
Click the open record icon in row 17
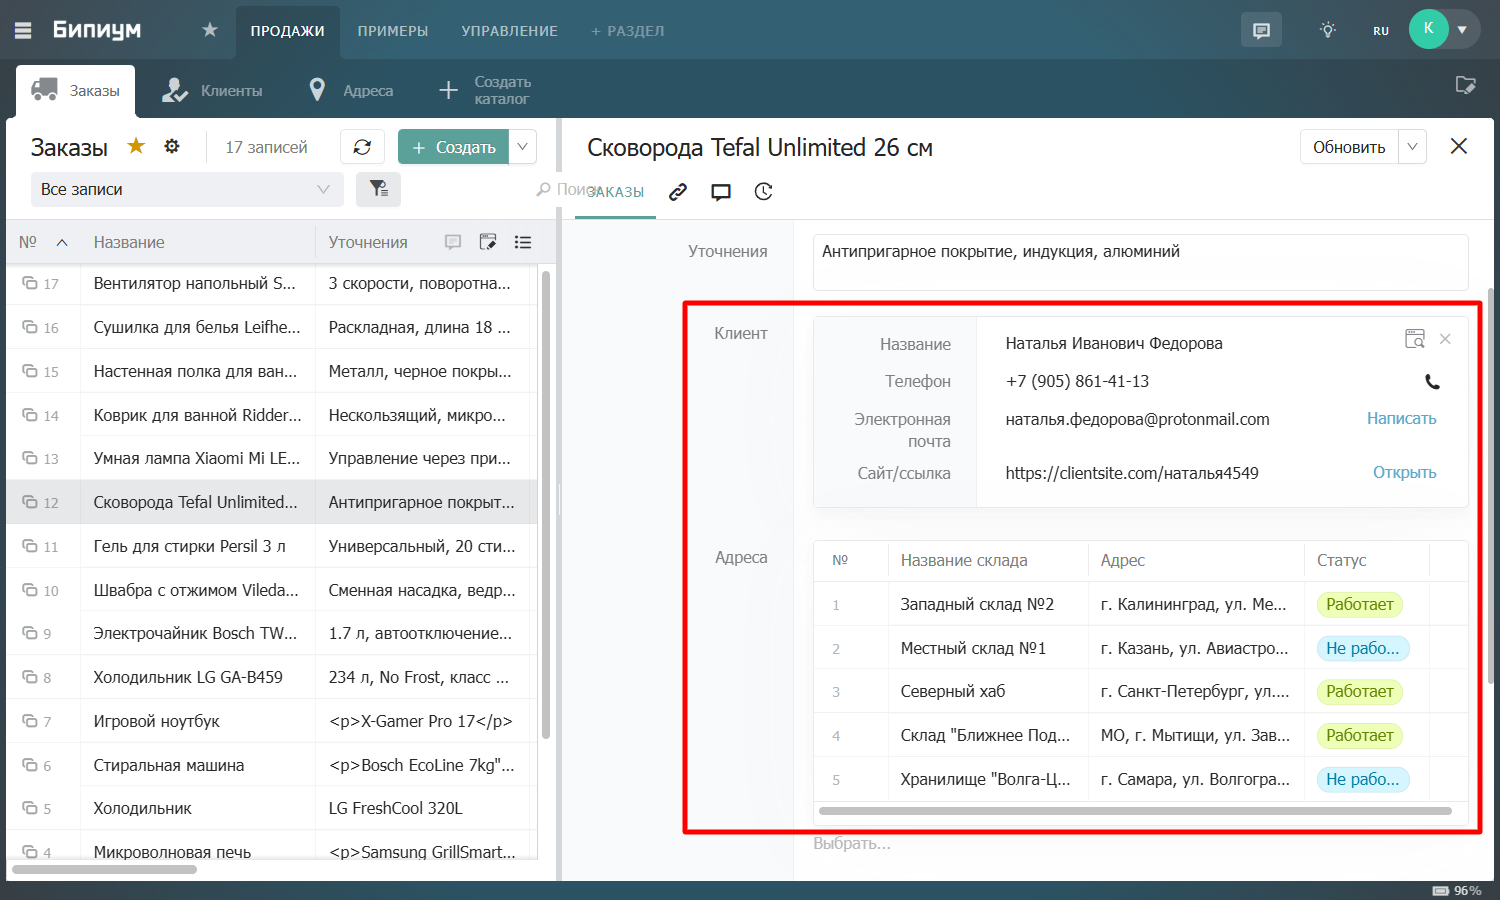30,283
